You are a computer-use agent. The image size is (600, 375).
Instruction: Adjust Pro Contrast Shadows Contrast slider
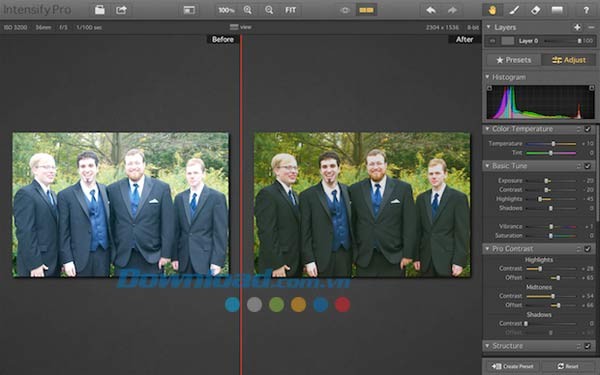pyautogui.click(x=551, y=324)
